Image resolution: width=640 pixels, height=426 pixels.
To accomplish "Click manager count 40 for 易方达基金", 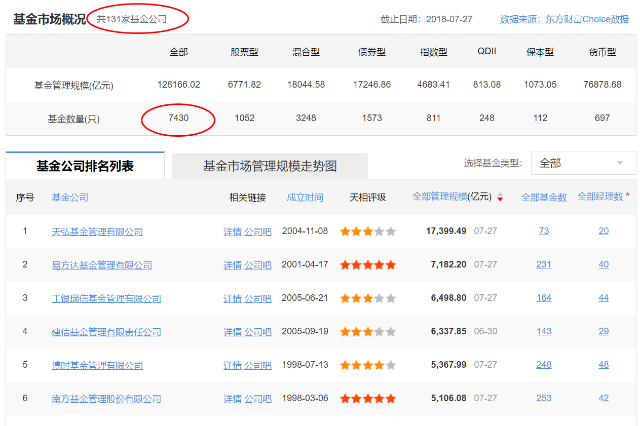I will [604, 264].
